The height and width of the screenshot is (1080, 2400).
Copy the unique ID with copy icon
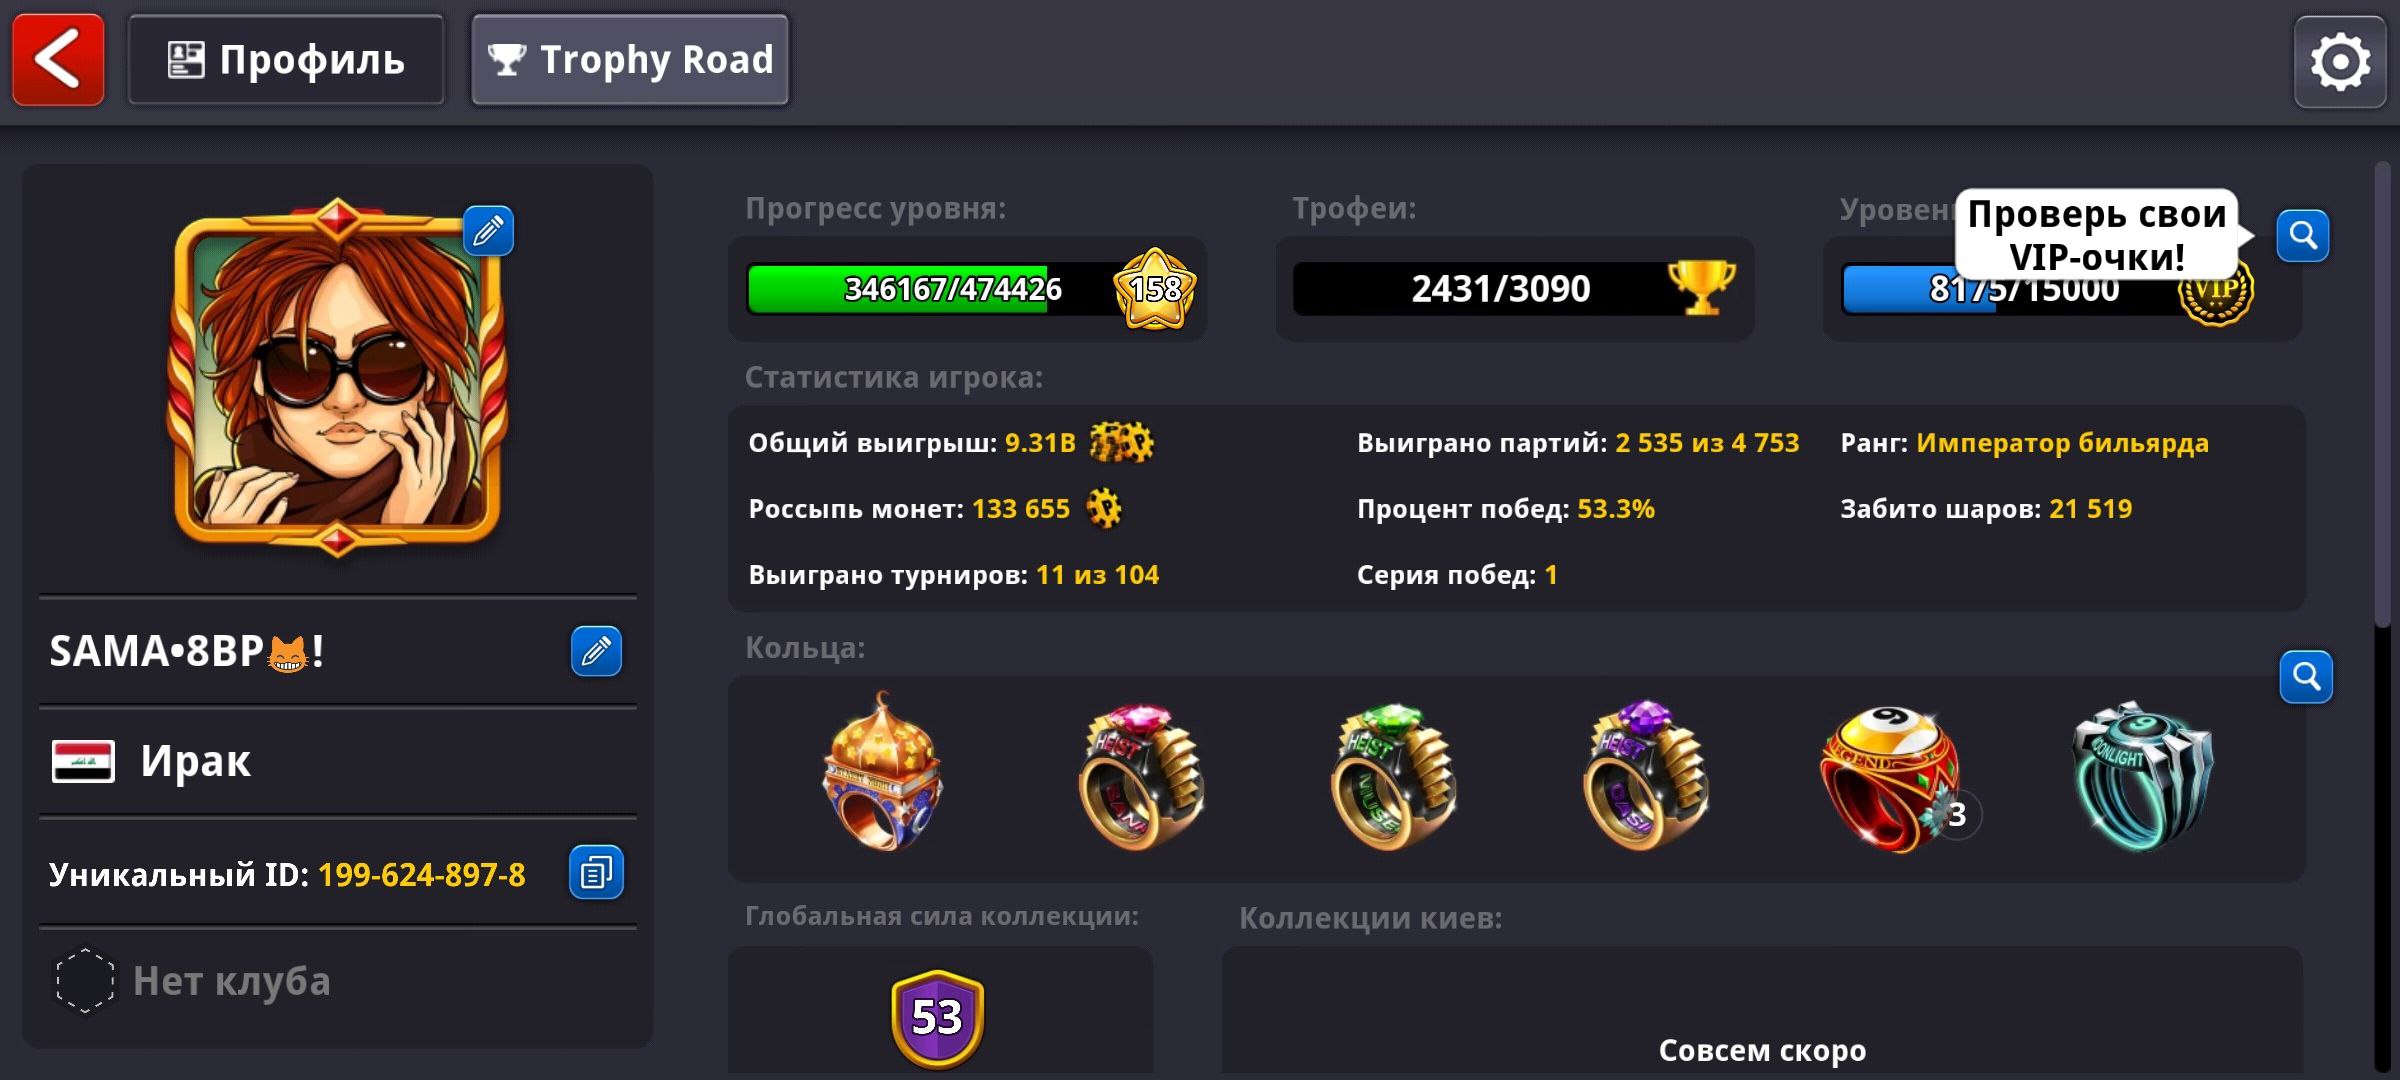(x=596, y=872)
